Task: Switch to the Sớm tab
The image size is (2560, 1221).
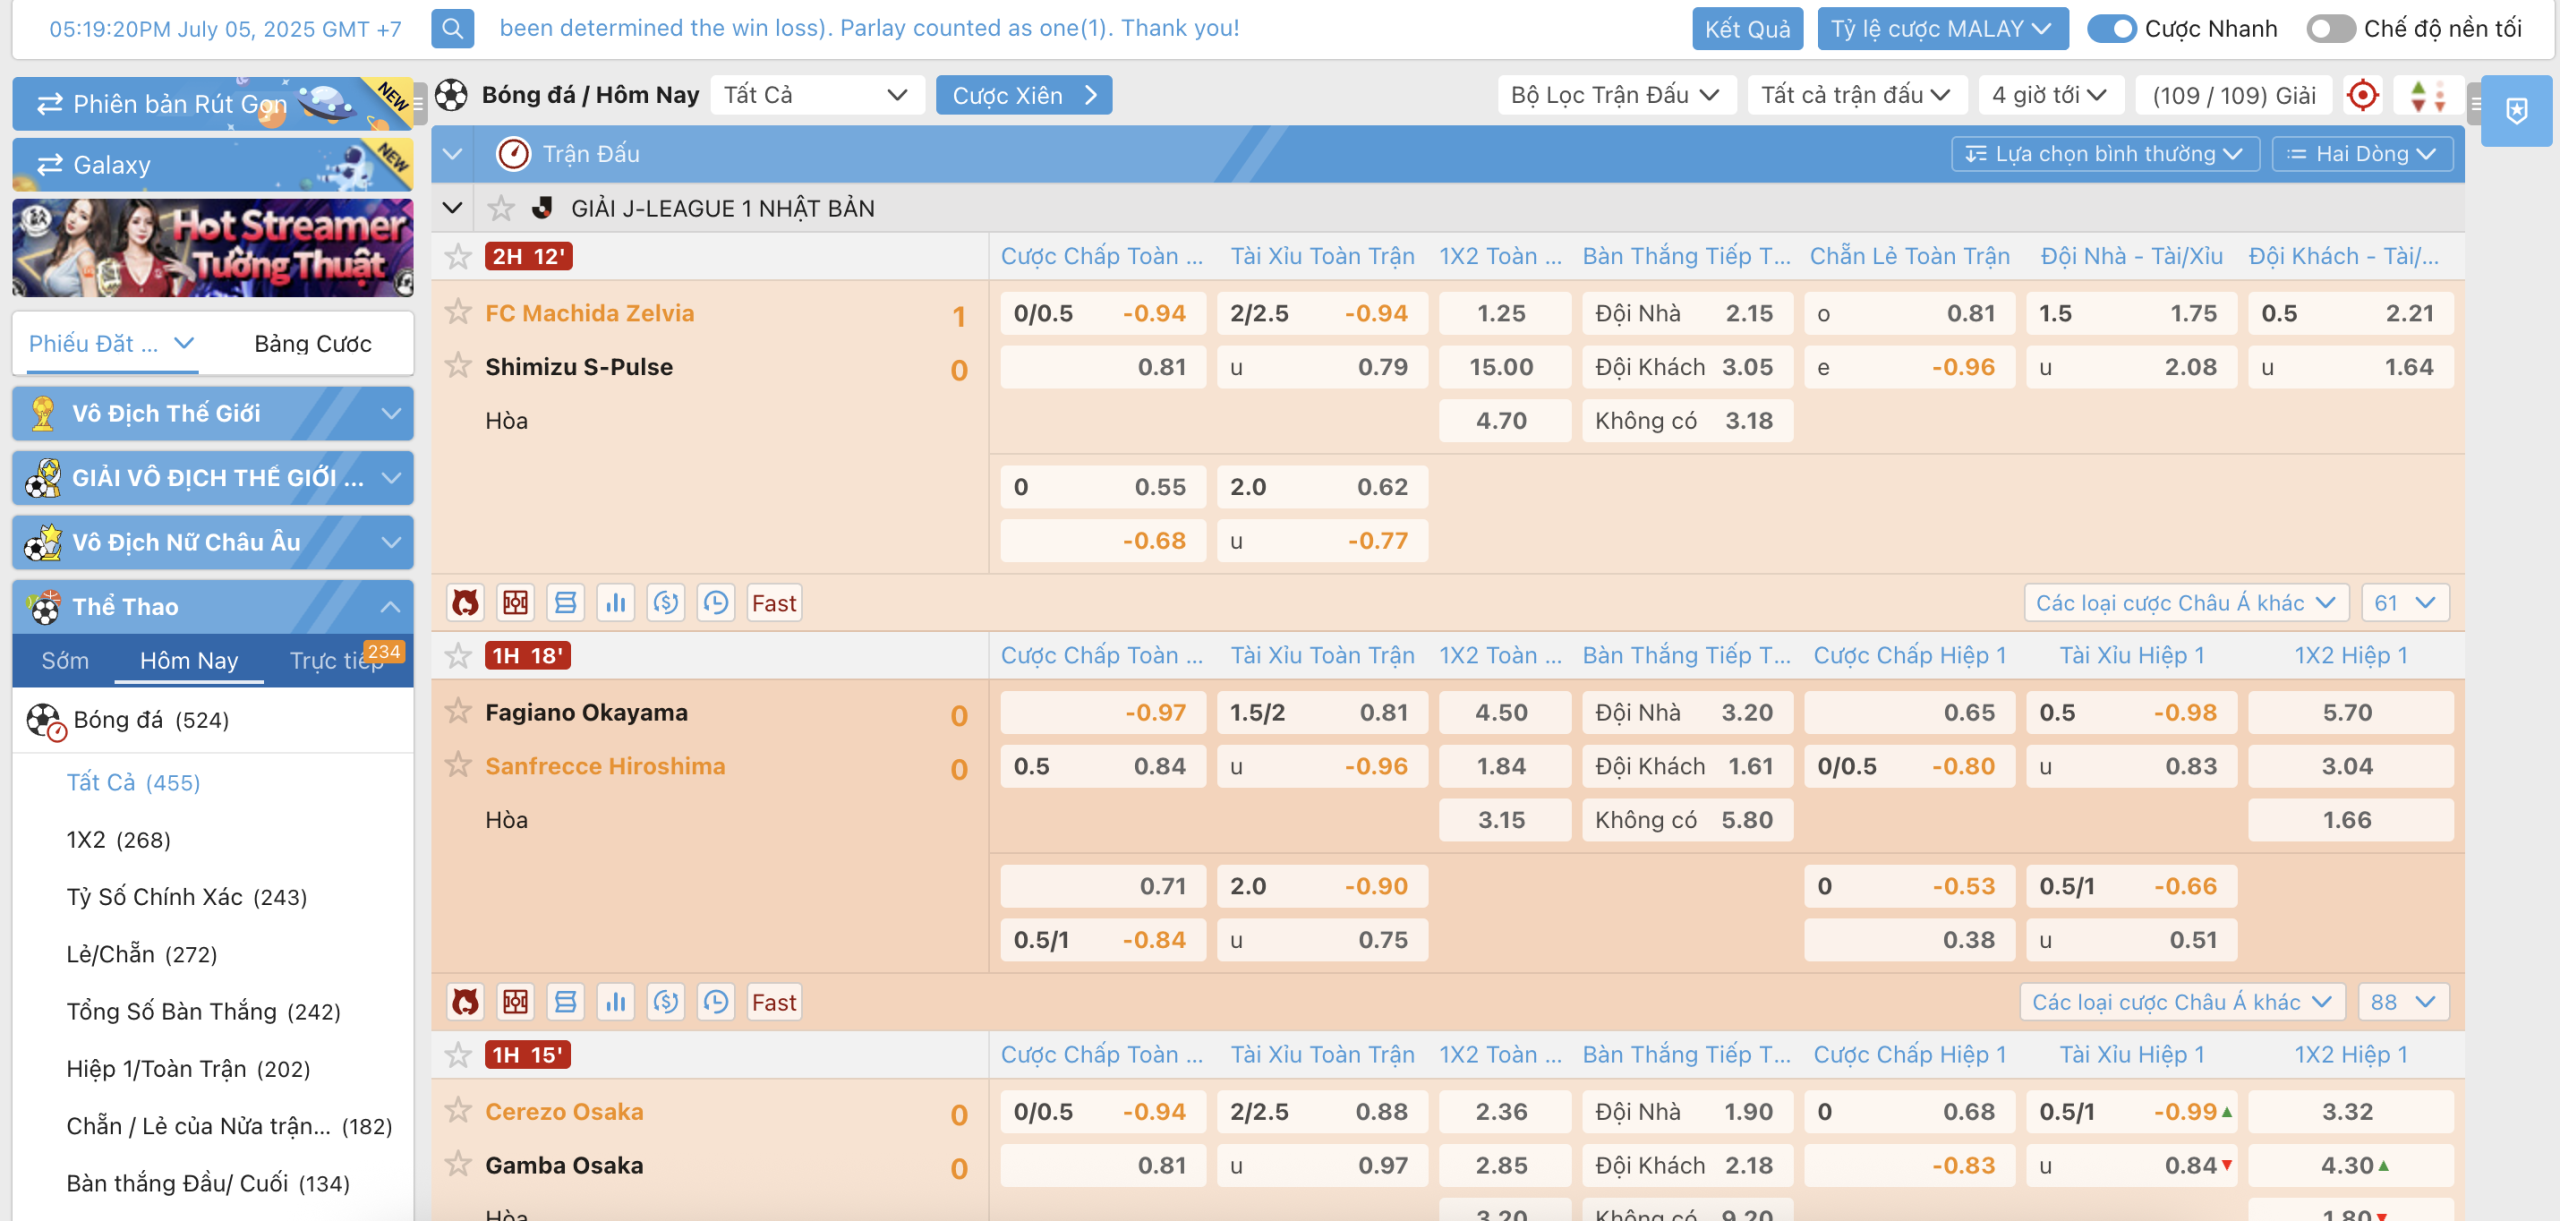Action: [x=65, y=661]
